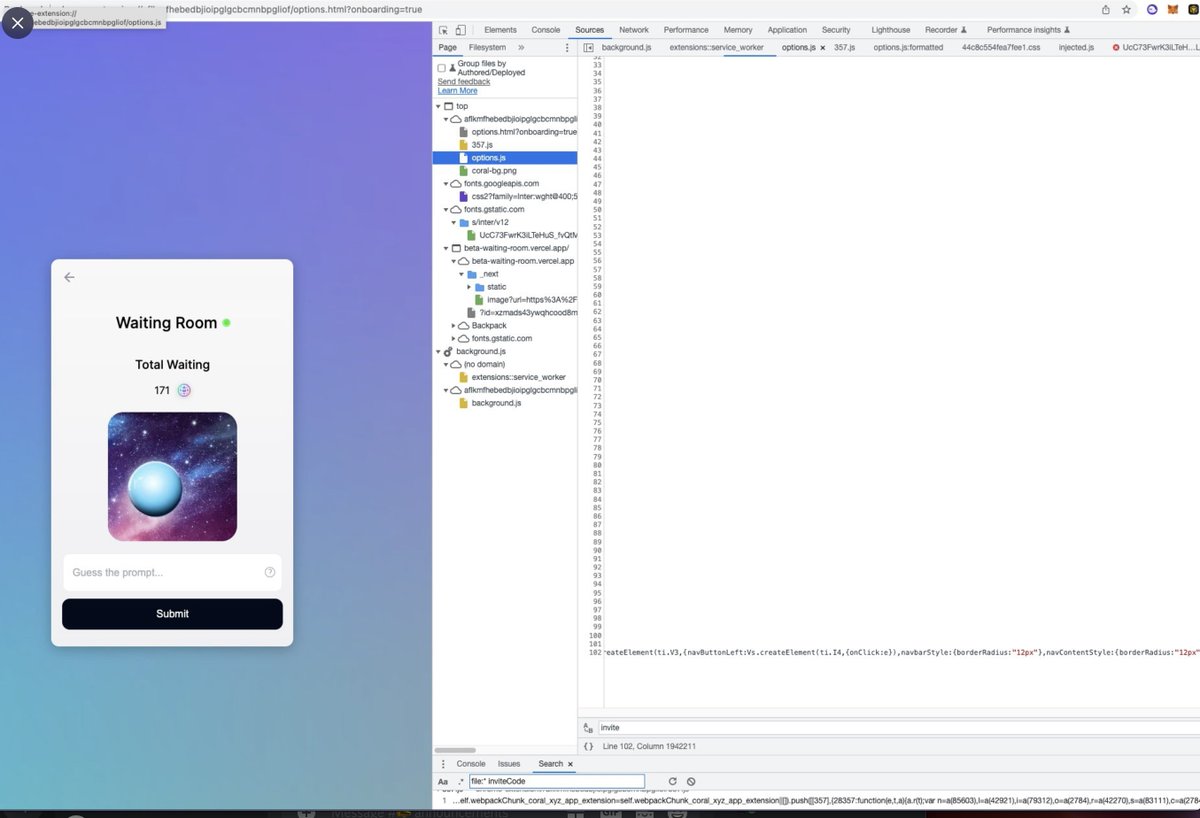Collapse the top frame tree node
This screenshot has width=1200, height=818.
tap(438, 106)
